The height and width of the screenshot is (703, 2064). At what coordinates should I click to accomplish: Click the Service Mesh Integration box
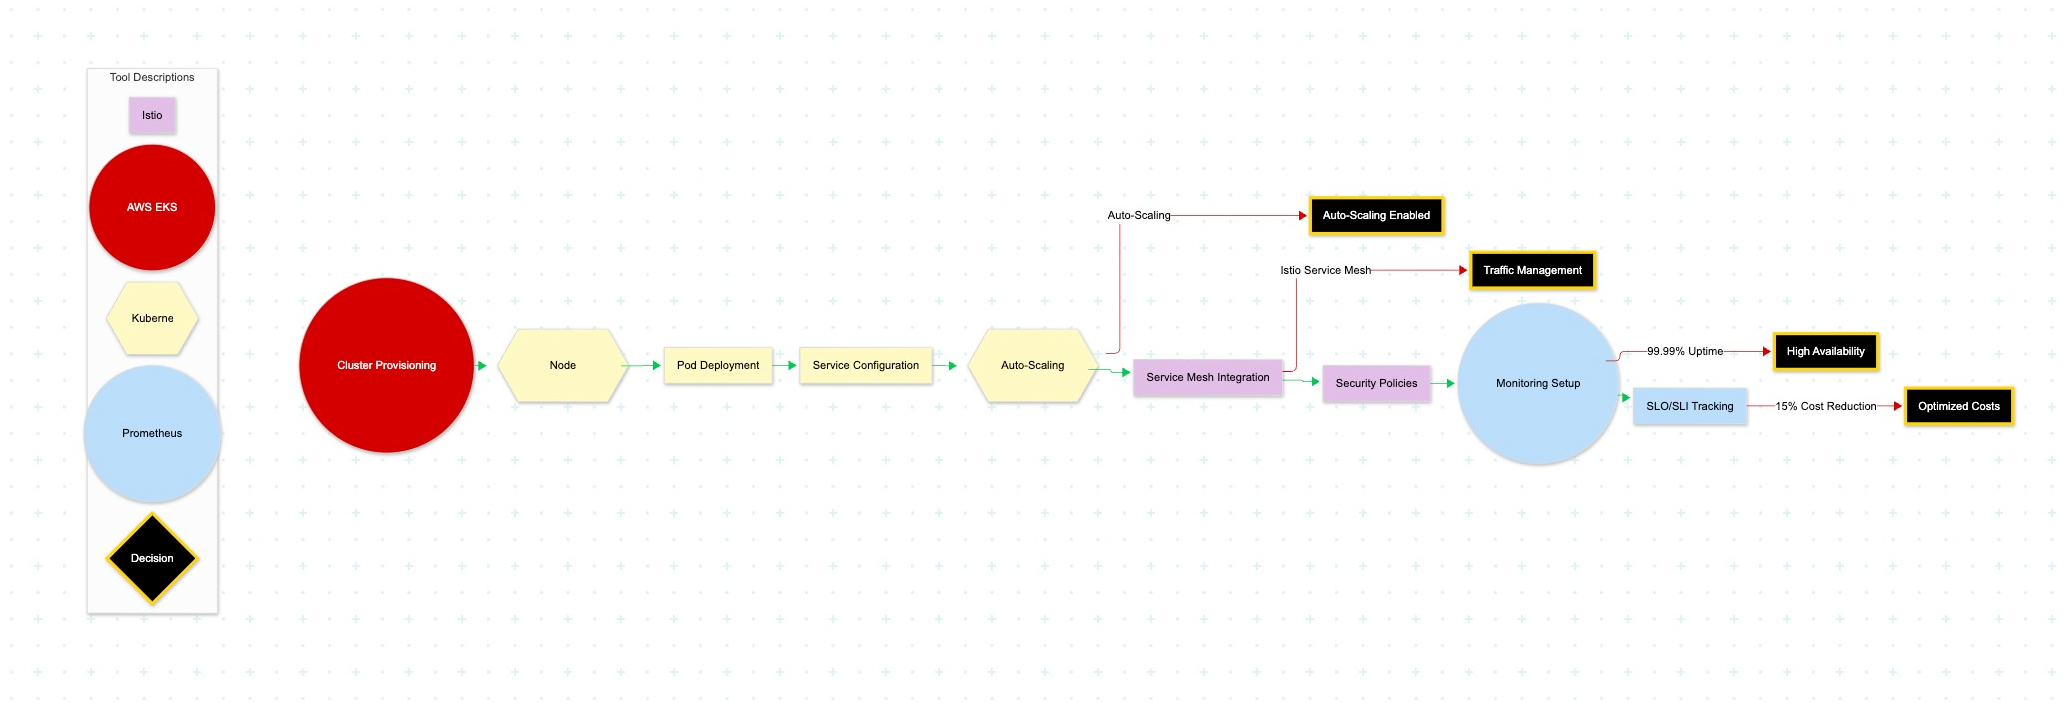tap(1207, 377)
